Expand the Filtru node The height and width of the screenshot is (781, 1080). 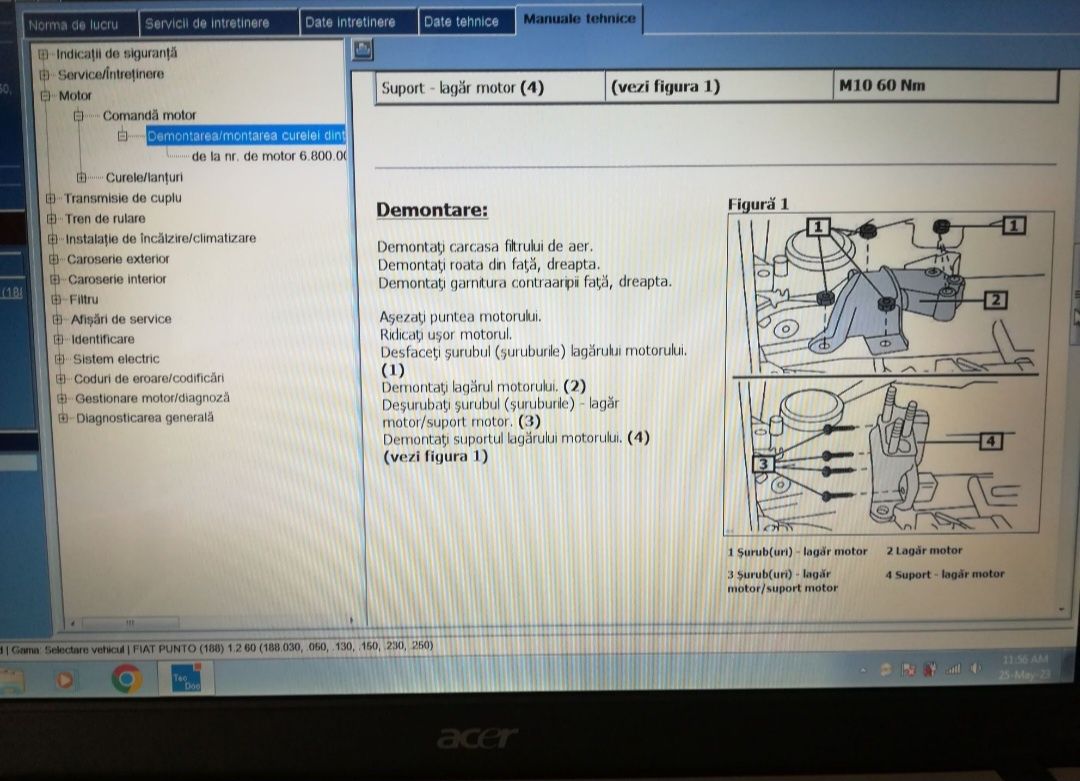point(56,300)
